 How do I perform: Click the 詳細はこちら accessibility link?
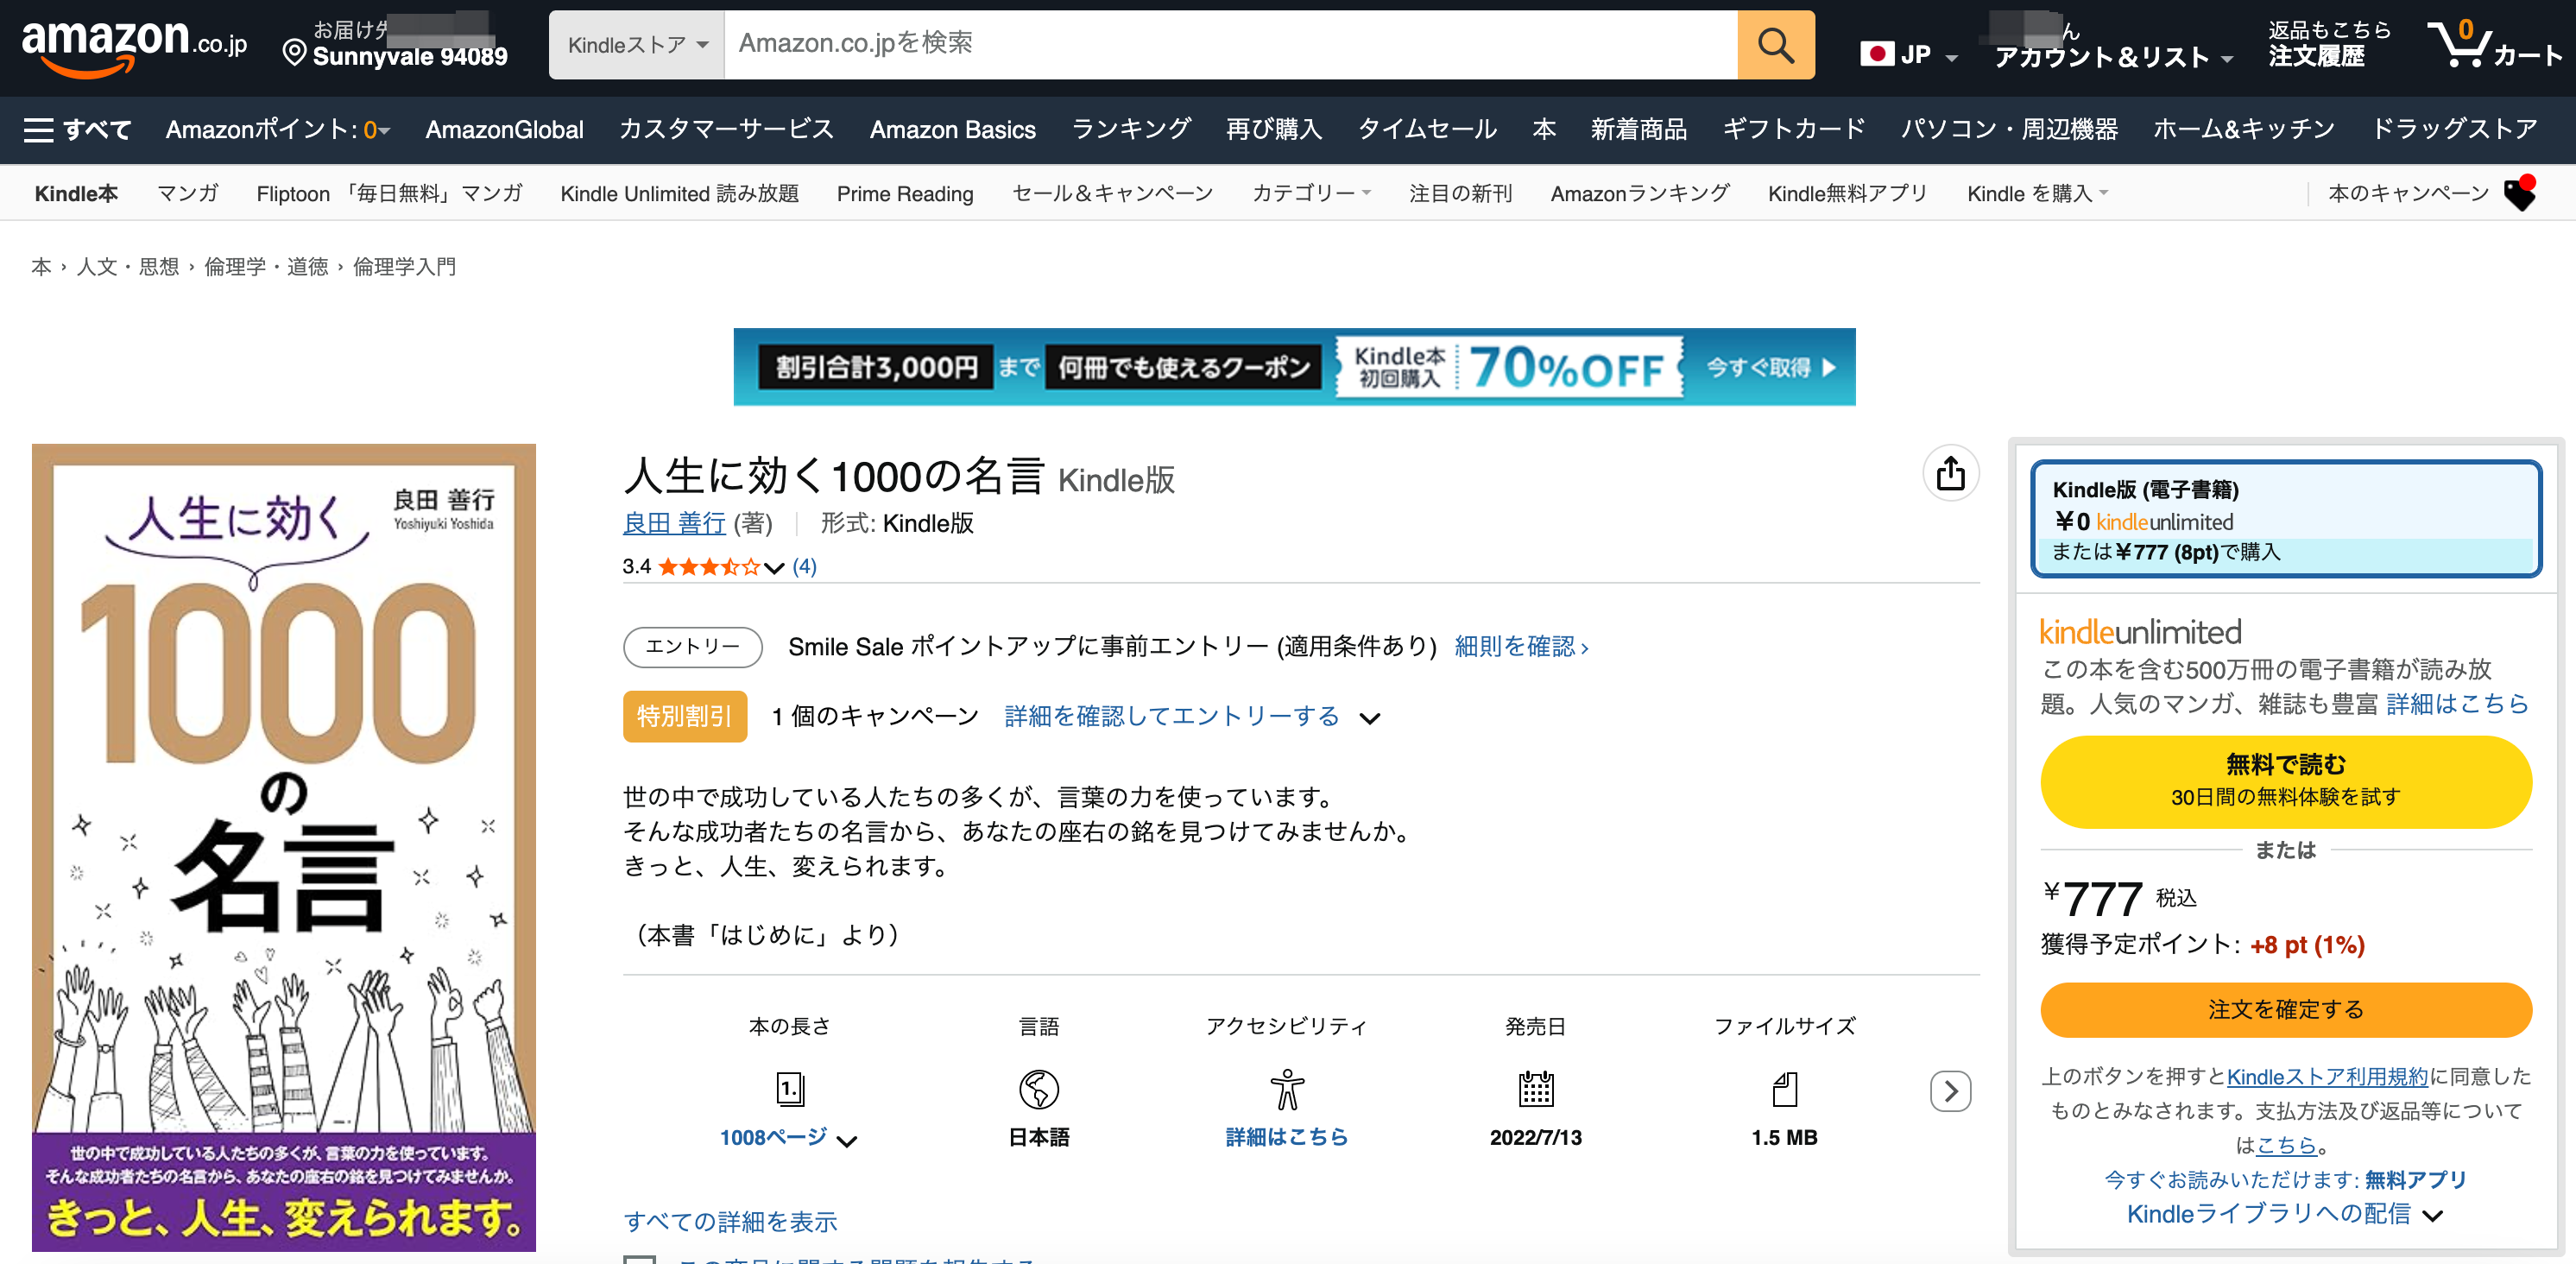[x=1287, y=1137]
